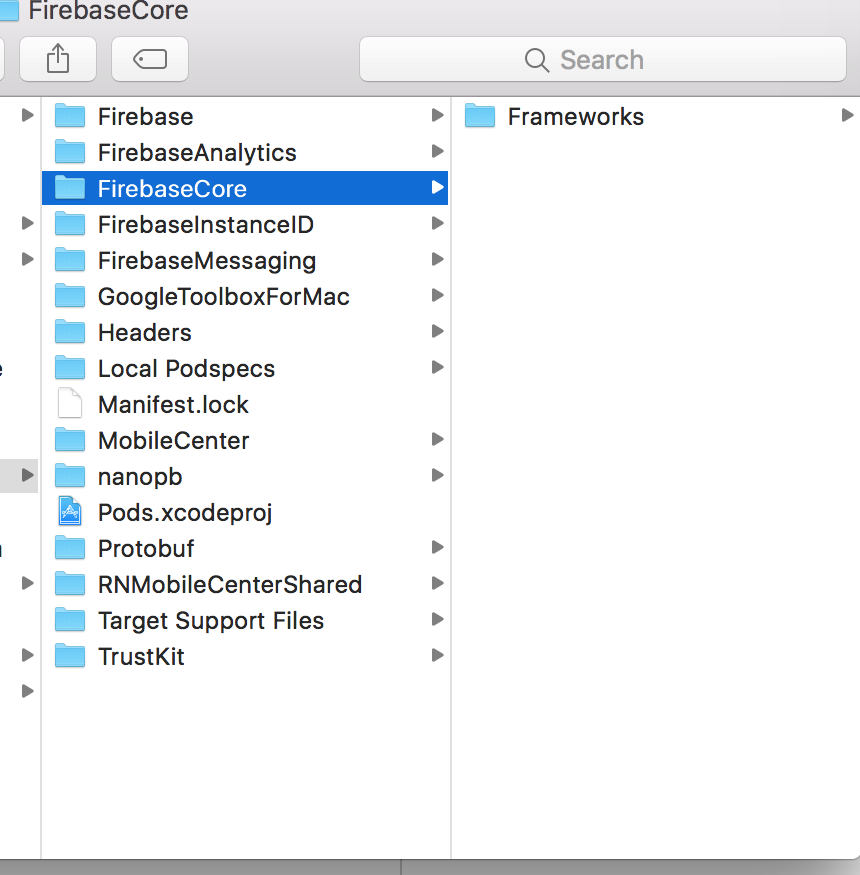Select the Frameworks folder icon

coord(480,116)
